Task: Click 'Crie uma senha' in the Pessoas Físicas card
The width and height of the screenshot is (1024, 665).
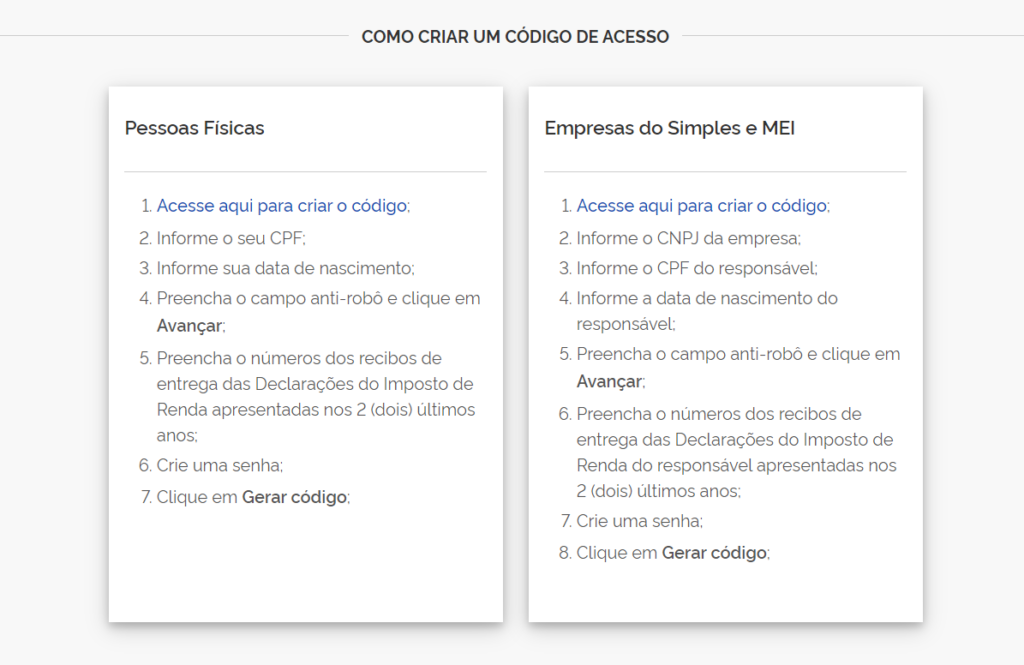Action: coord(220,465)
